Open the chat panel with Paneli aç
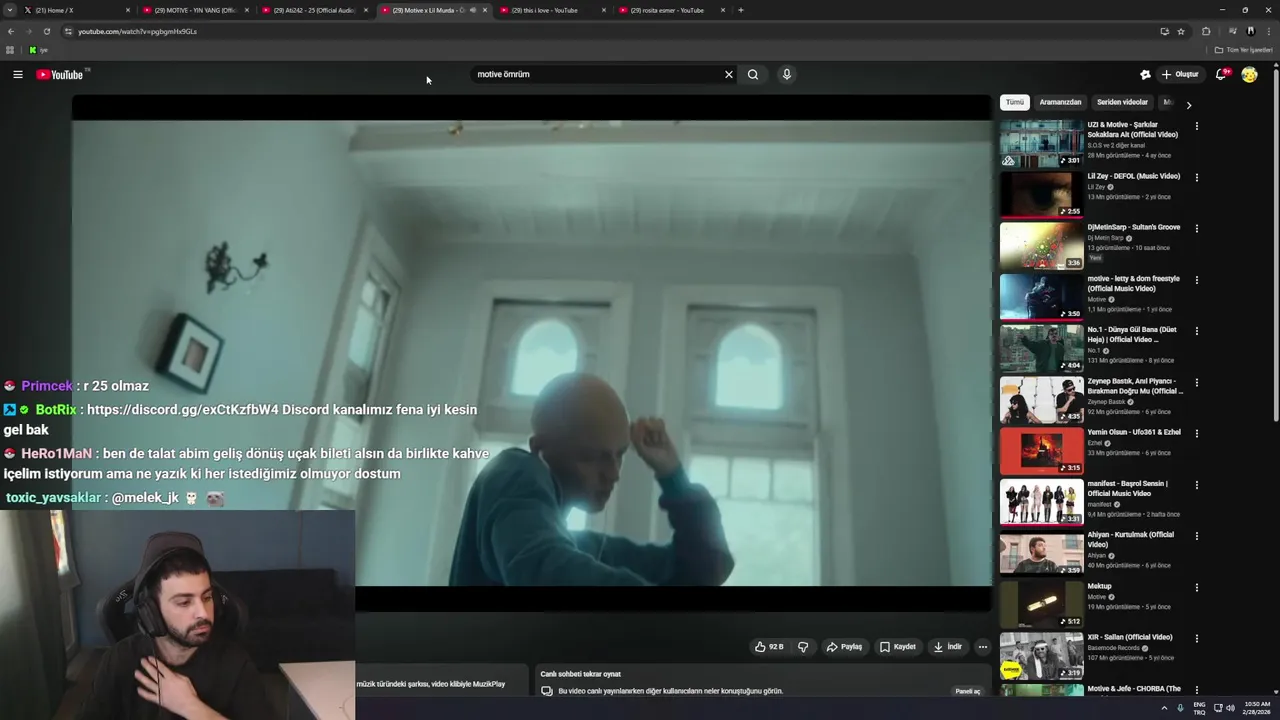The width and height of the screenshot is (1280, 720). point(968,691)
